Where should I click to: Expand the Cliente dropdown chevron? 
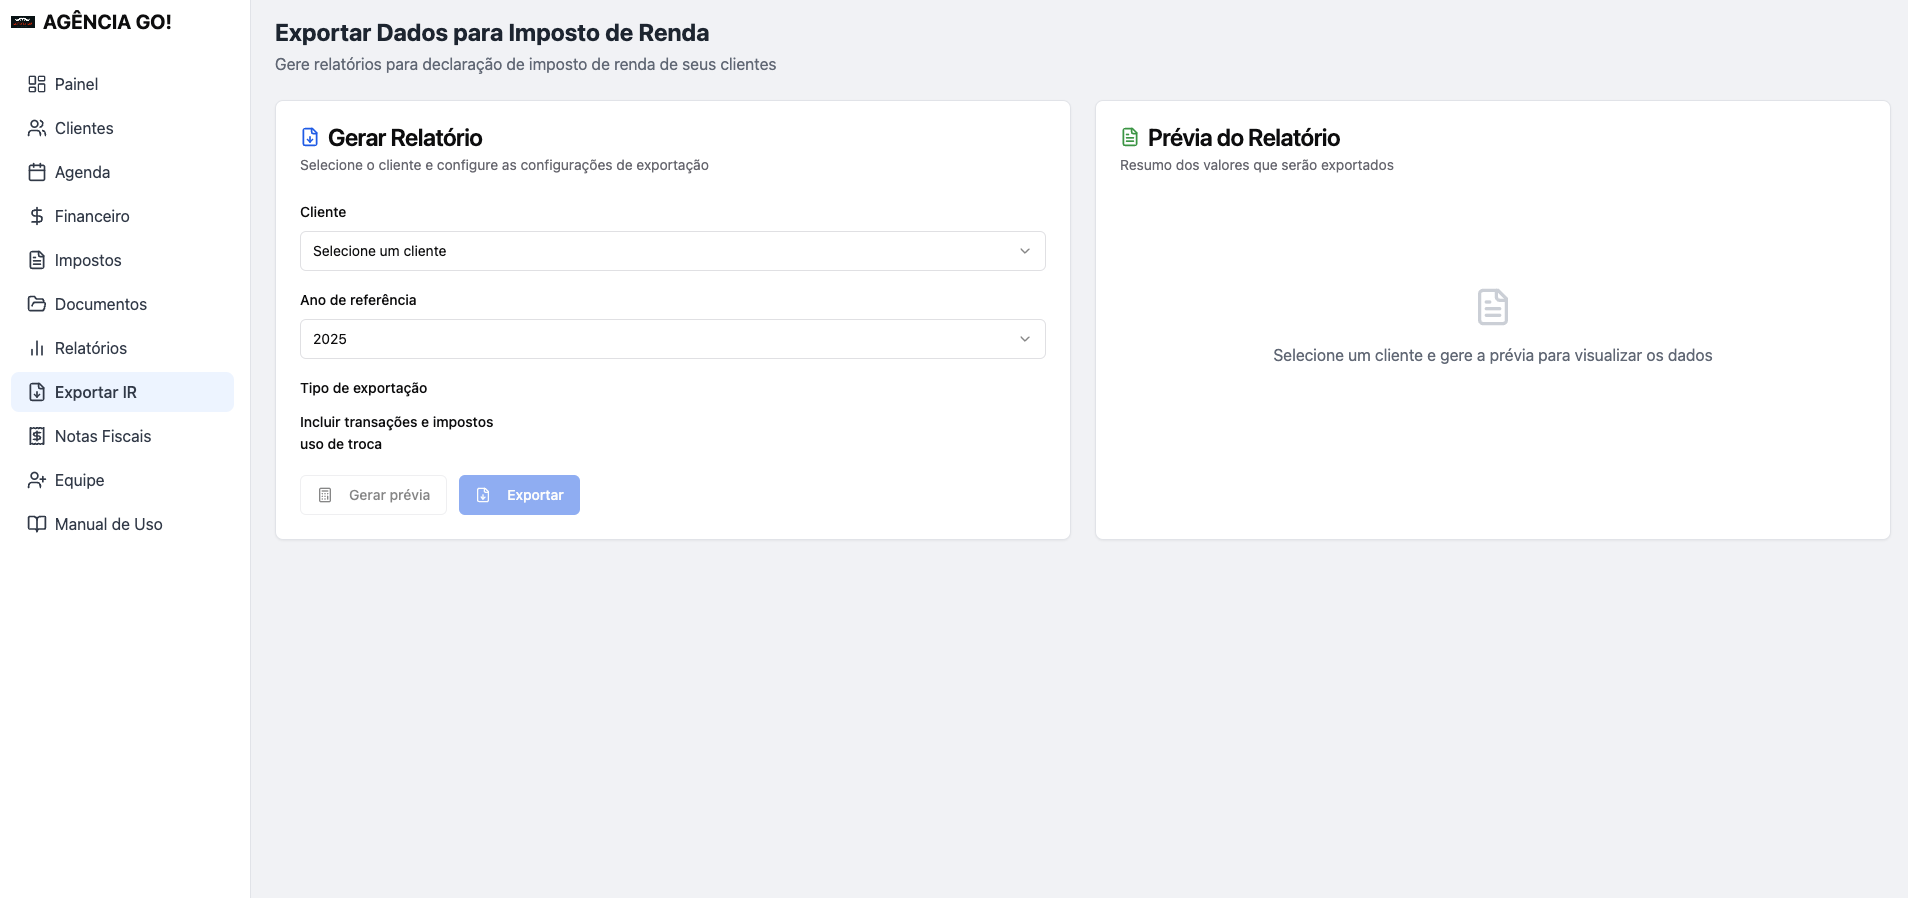[1025, 251]
